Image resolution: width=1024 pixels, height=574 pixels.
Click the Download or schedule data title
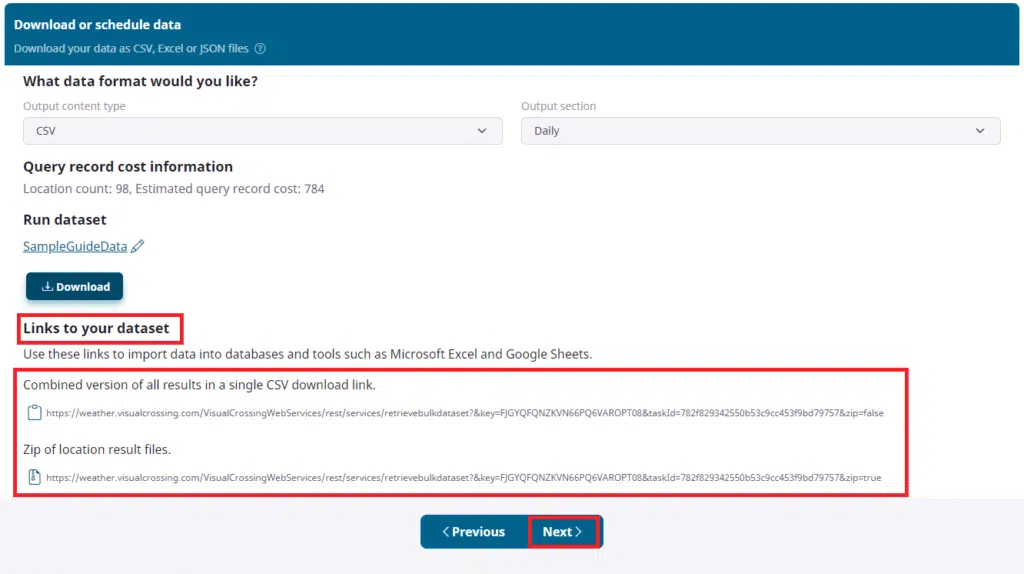click(97, 24)
